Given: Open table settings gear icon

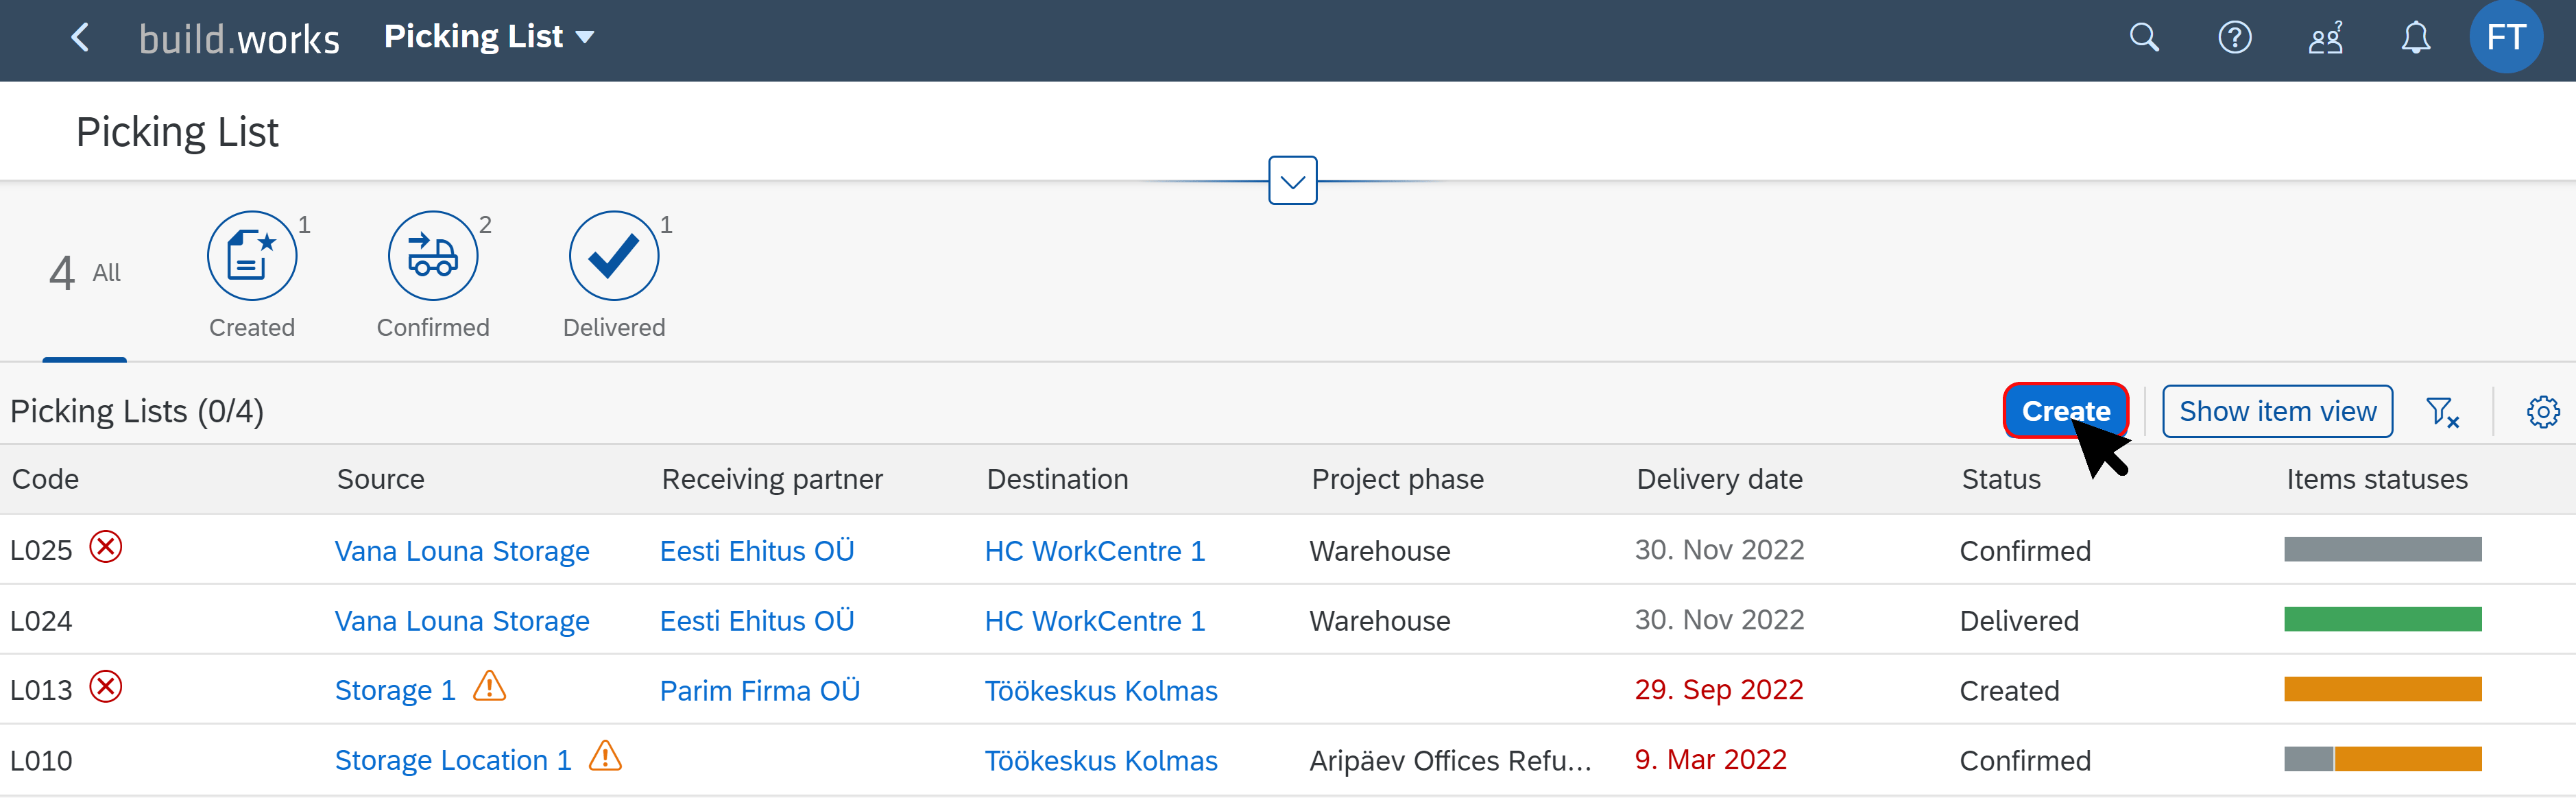Looking at the screenshot, I should (x=2542, y=411).
